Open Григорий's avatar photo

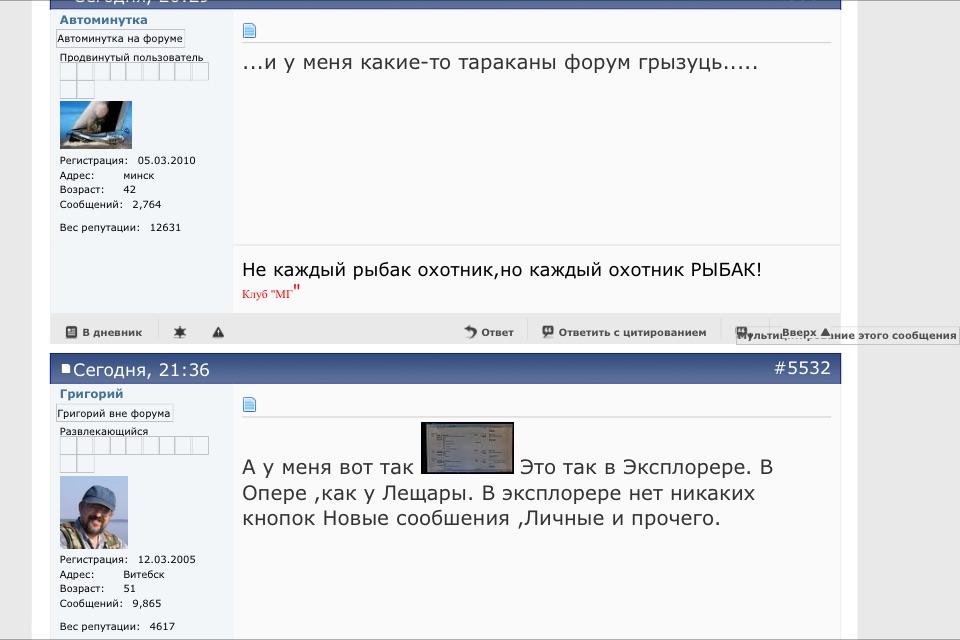[94, 512]
